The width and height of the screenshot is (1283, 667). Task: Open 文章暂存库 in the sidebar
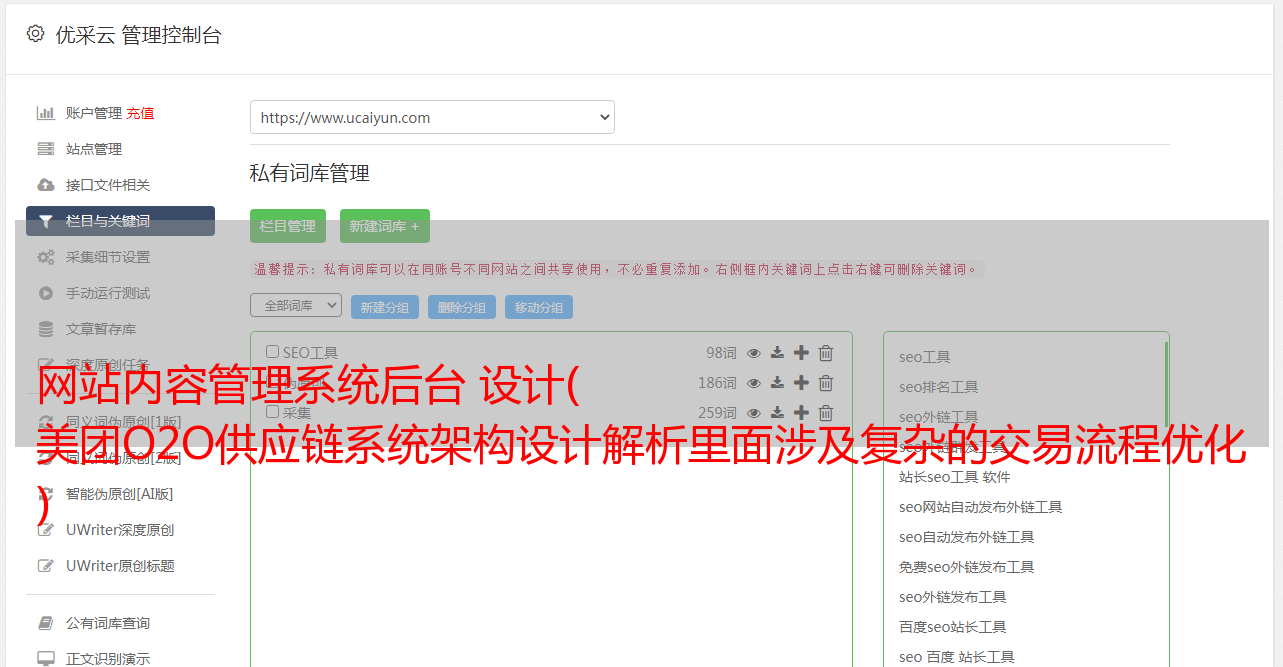(x=101, y=329)
